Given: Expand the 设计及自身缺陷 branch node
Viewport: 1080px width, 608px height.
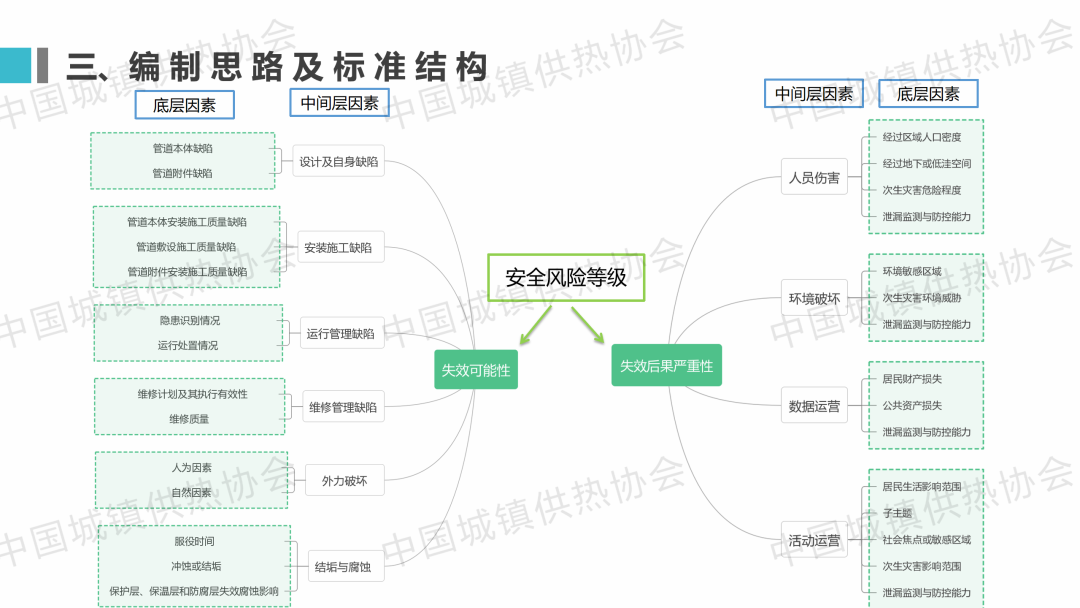Looking at the screenshot, I should [338, 161].
